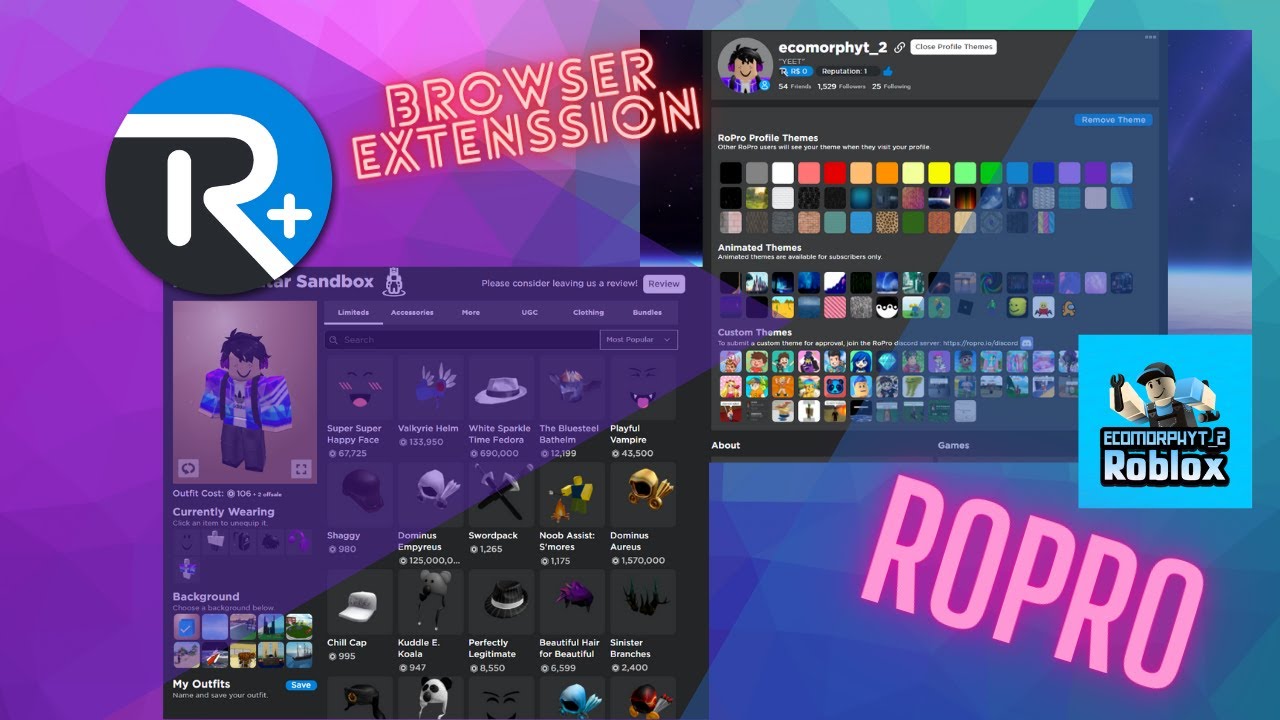Toggle the checkmark on the selected background thumbnail
This screenshot has width=1280, height=720.
185,627
